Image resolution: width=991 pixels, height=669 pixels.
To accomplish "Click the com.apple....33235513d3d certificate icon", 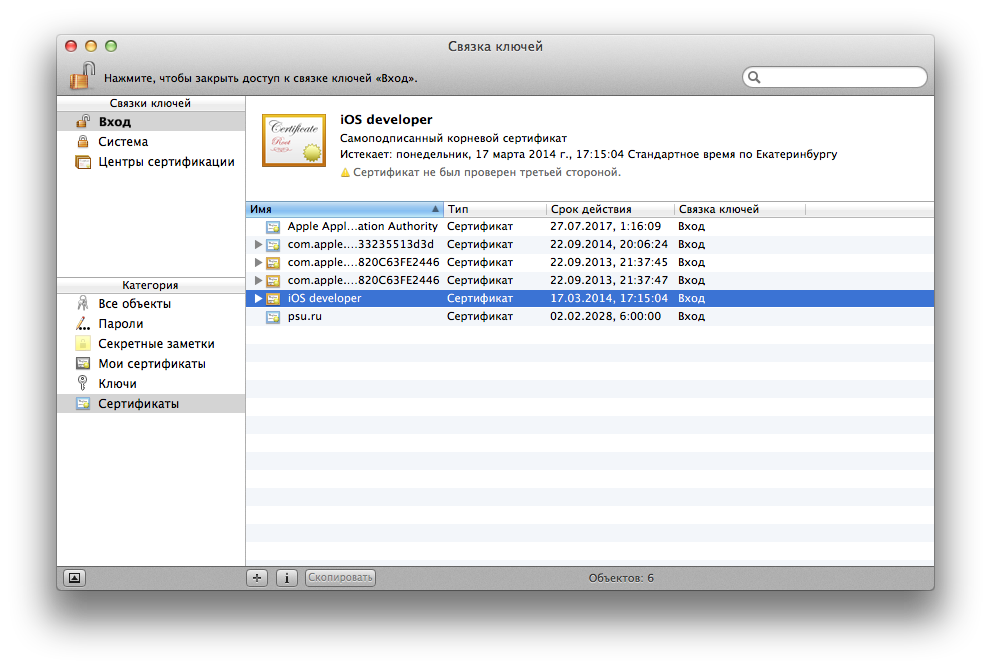I will (x=273, y=244).
